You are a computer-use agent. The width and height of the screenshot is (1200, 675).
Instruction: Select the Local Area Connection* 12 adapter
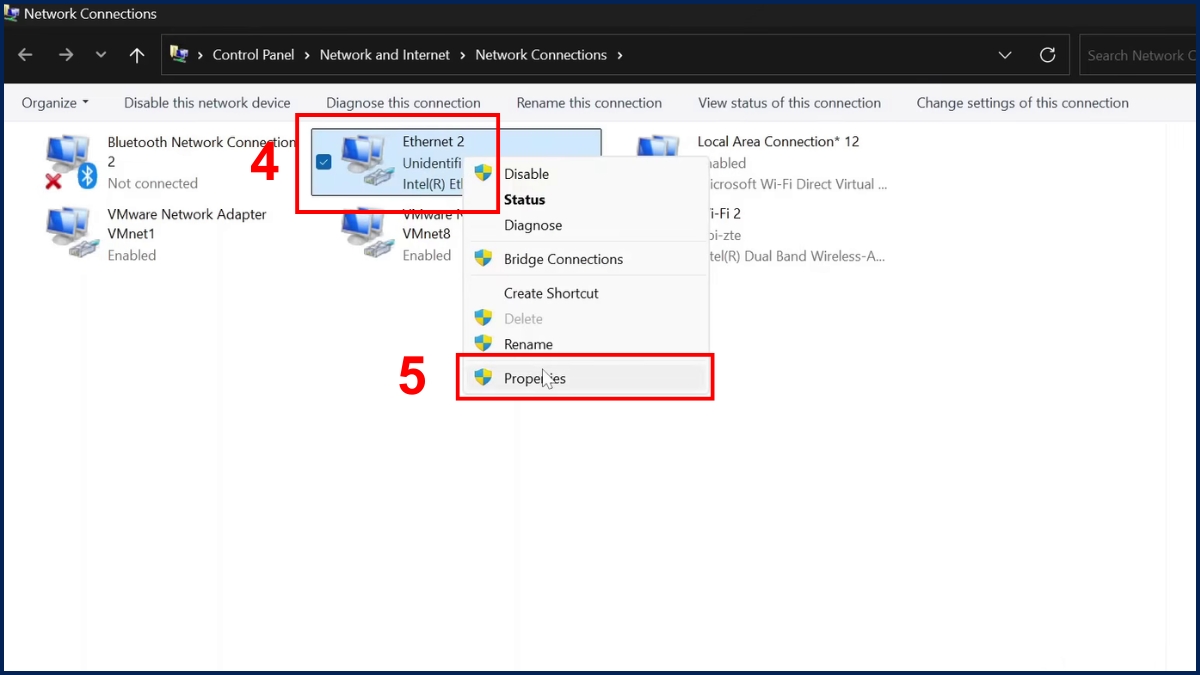pyautogui.click(x=777, y=142)
